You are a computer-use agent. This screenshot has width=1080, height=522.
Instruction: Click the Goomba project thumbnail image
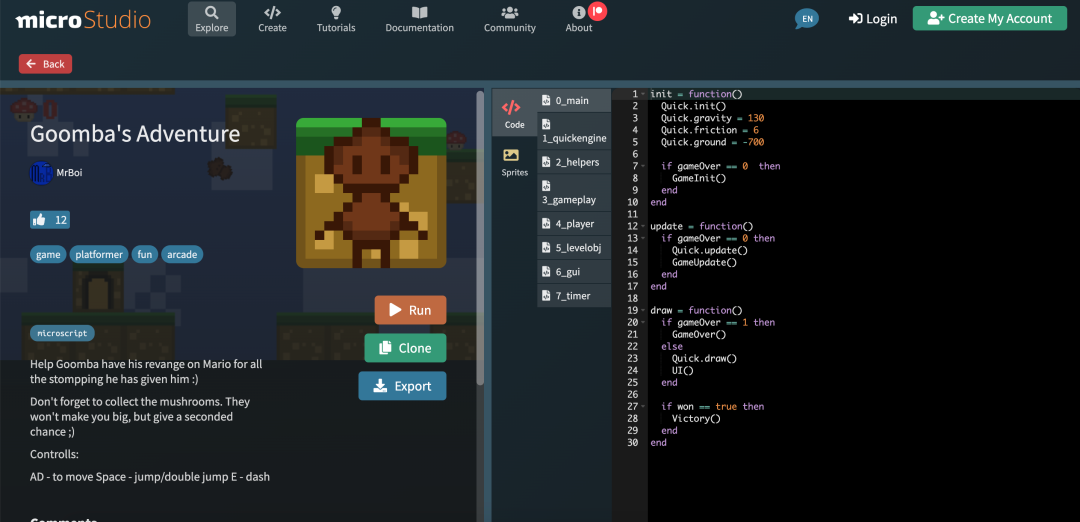coord(371,193)
